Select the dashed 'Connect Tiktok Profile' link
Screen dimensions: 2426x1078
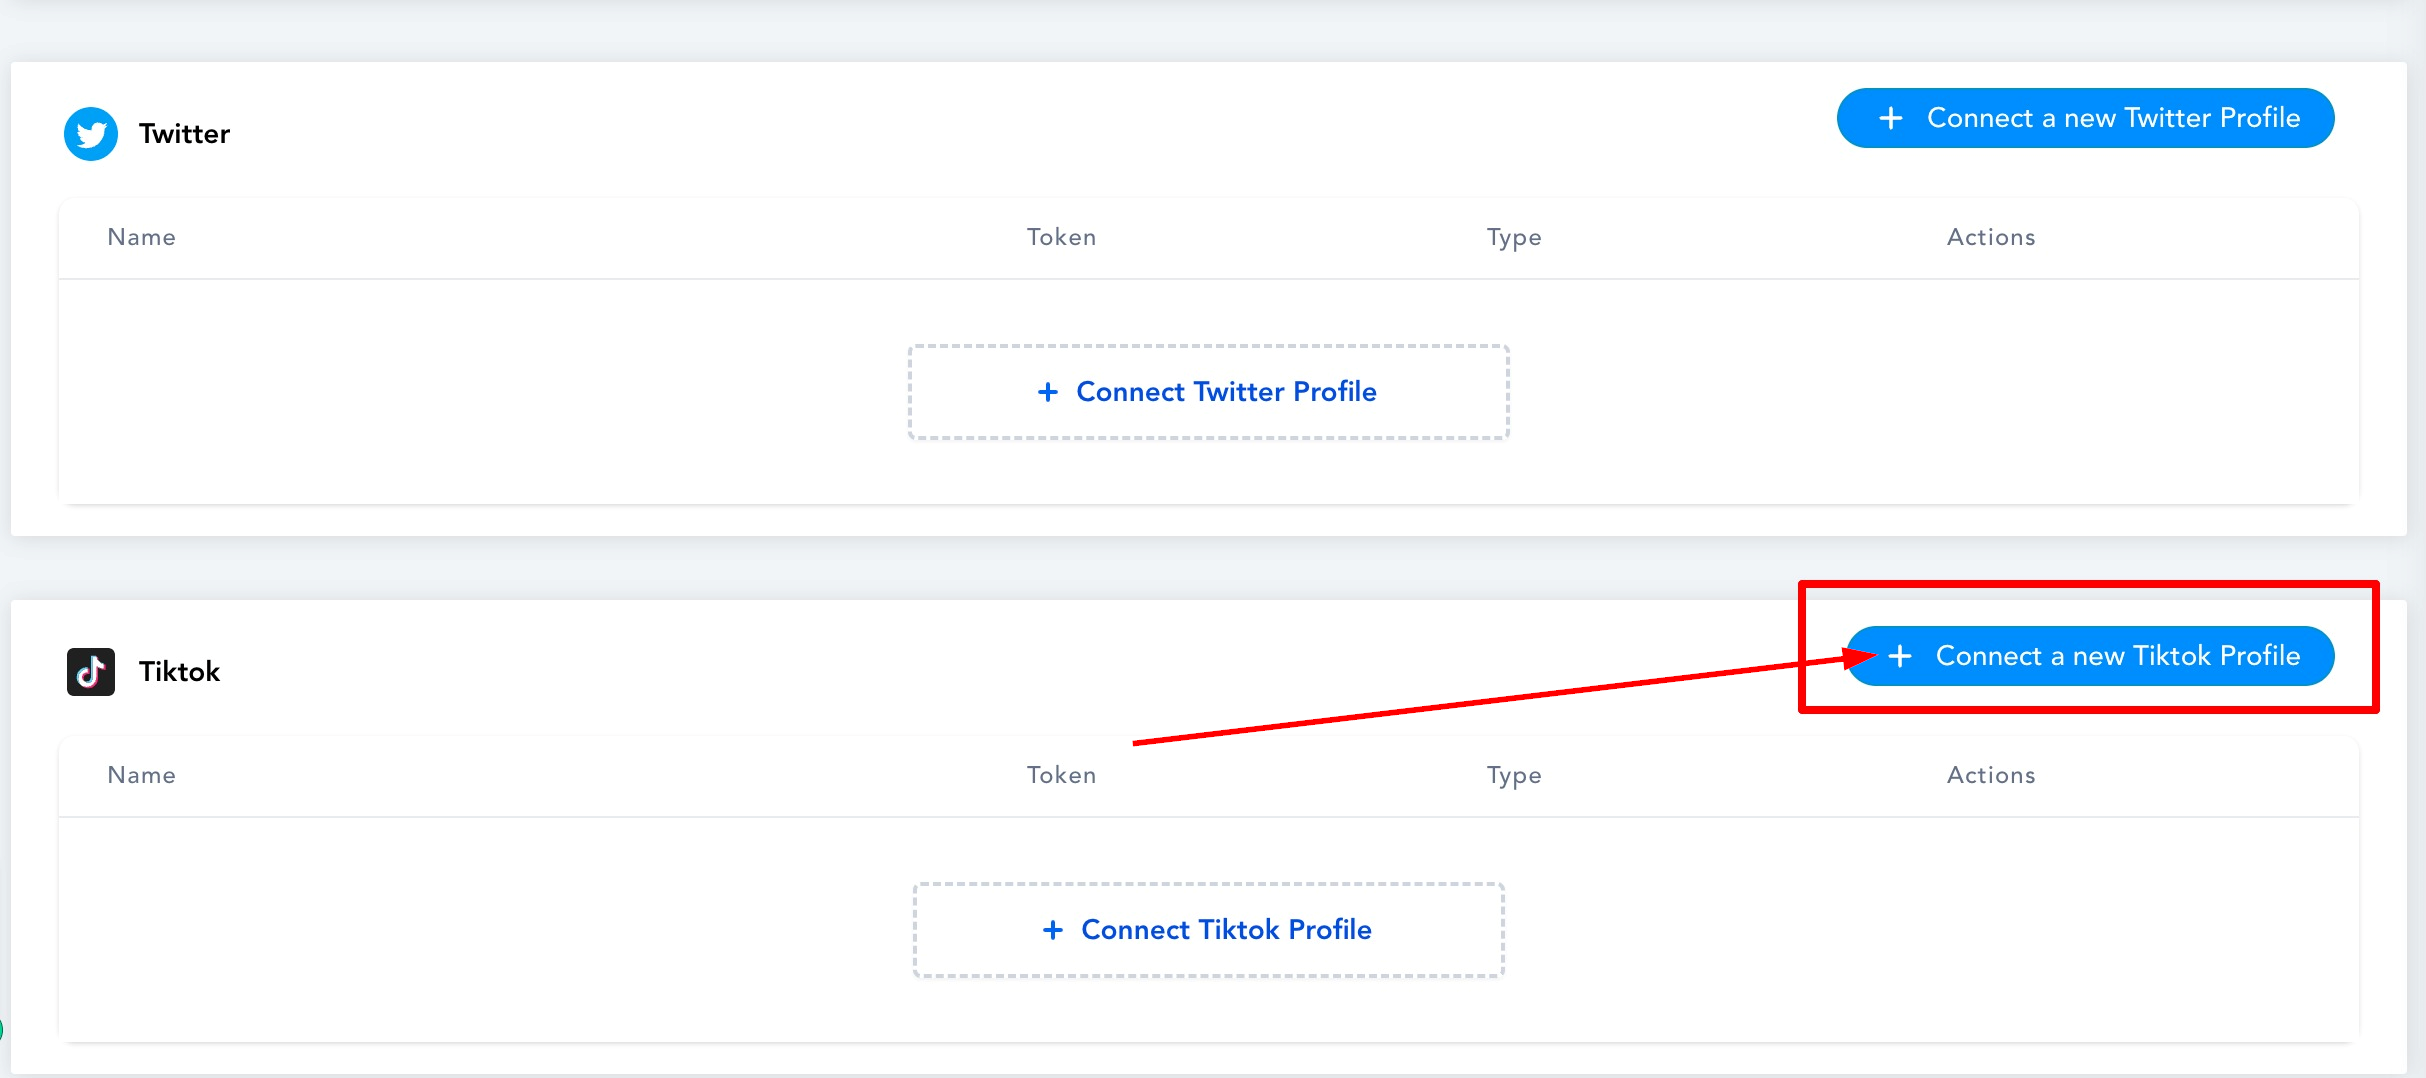(1226, 930)
